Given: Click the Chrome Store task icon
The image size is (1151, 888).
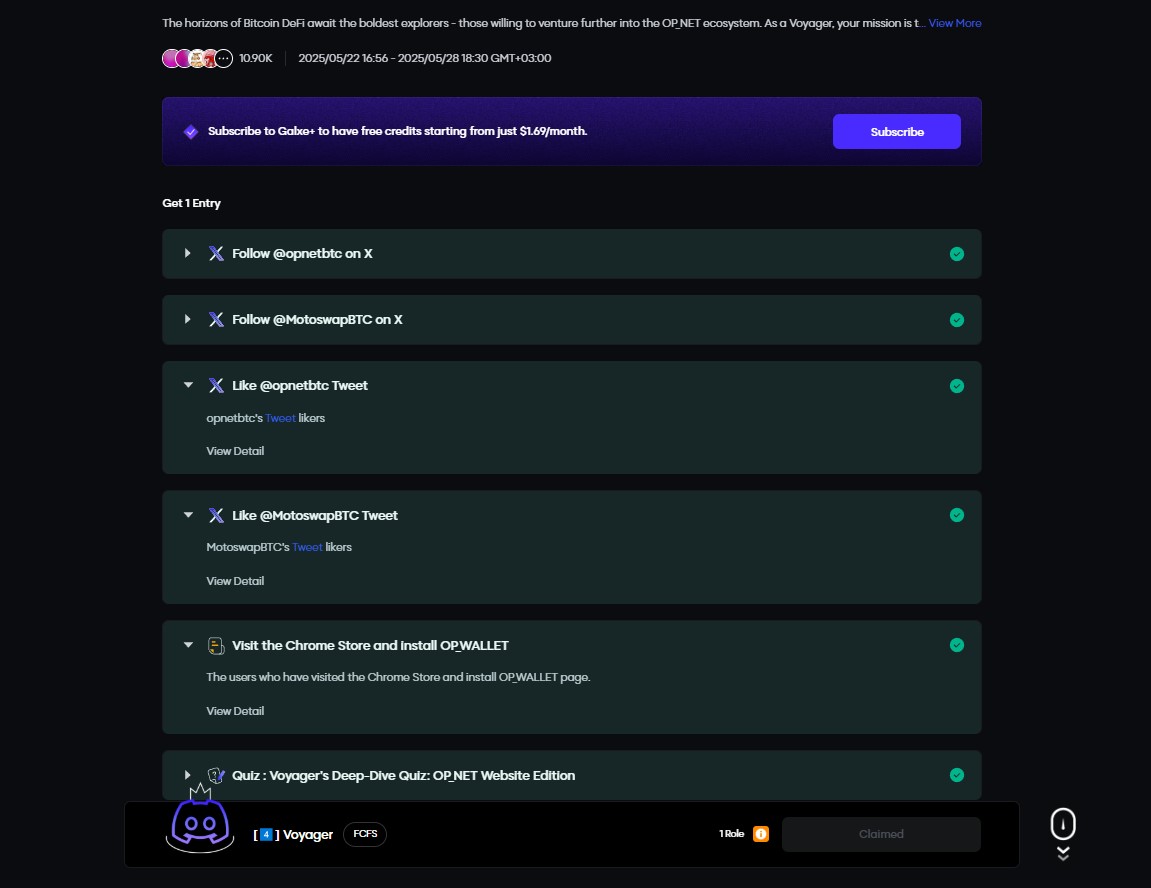Looking at the screenshot, I should 216,645.
